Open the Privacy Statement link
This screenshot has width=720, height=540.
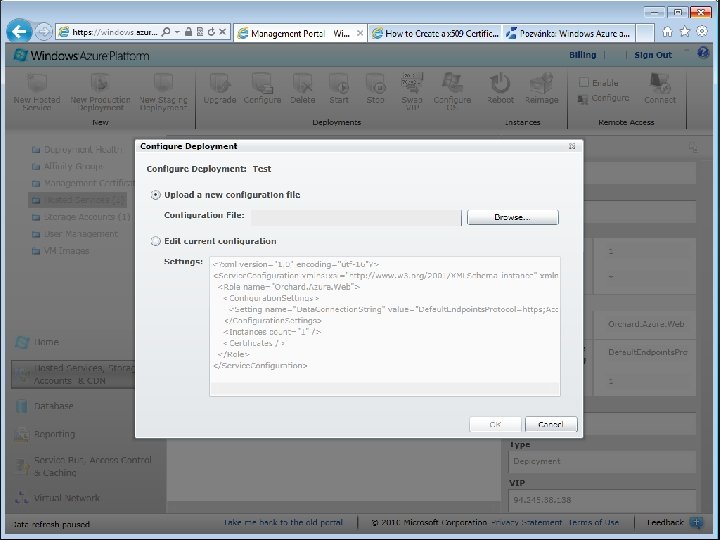pyautogui.click(x=526, y=523)
